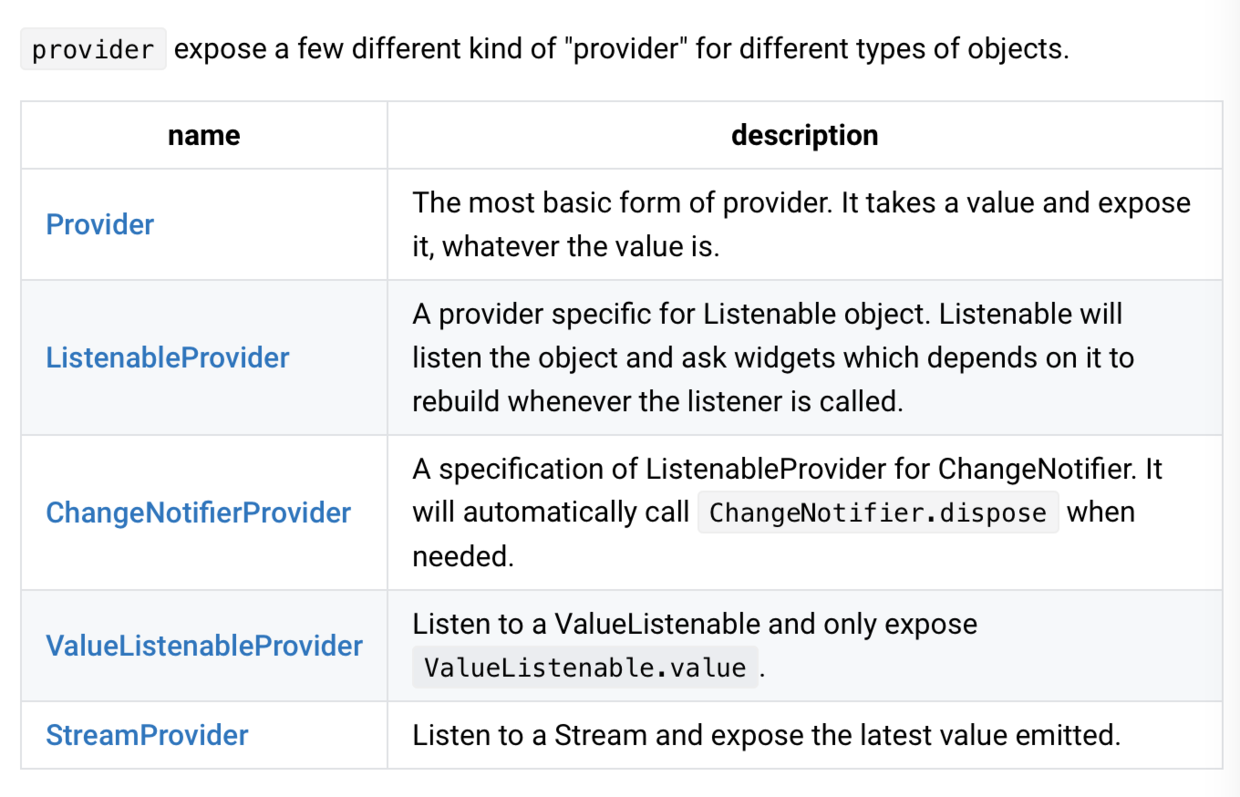Viewport: 1240px width, 797px height.
Task: Open the ListenableProvider link
Action: click(167, 357)
